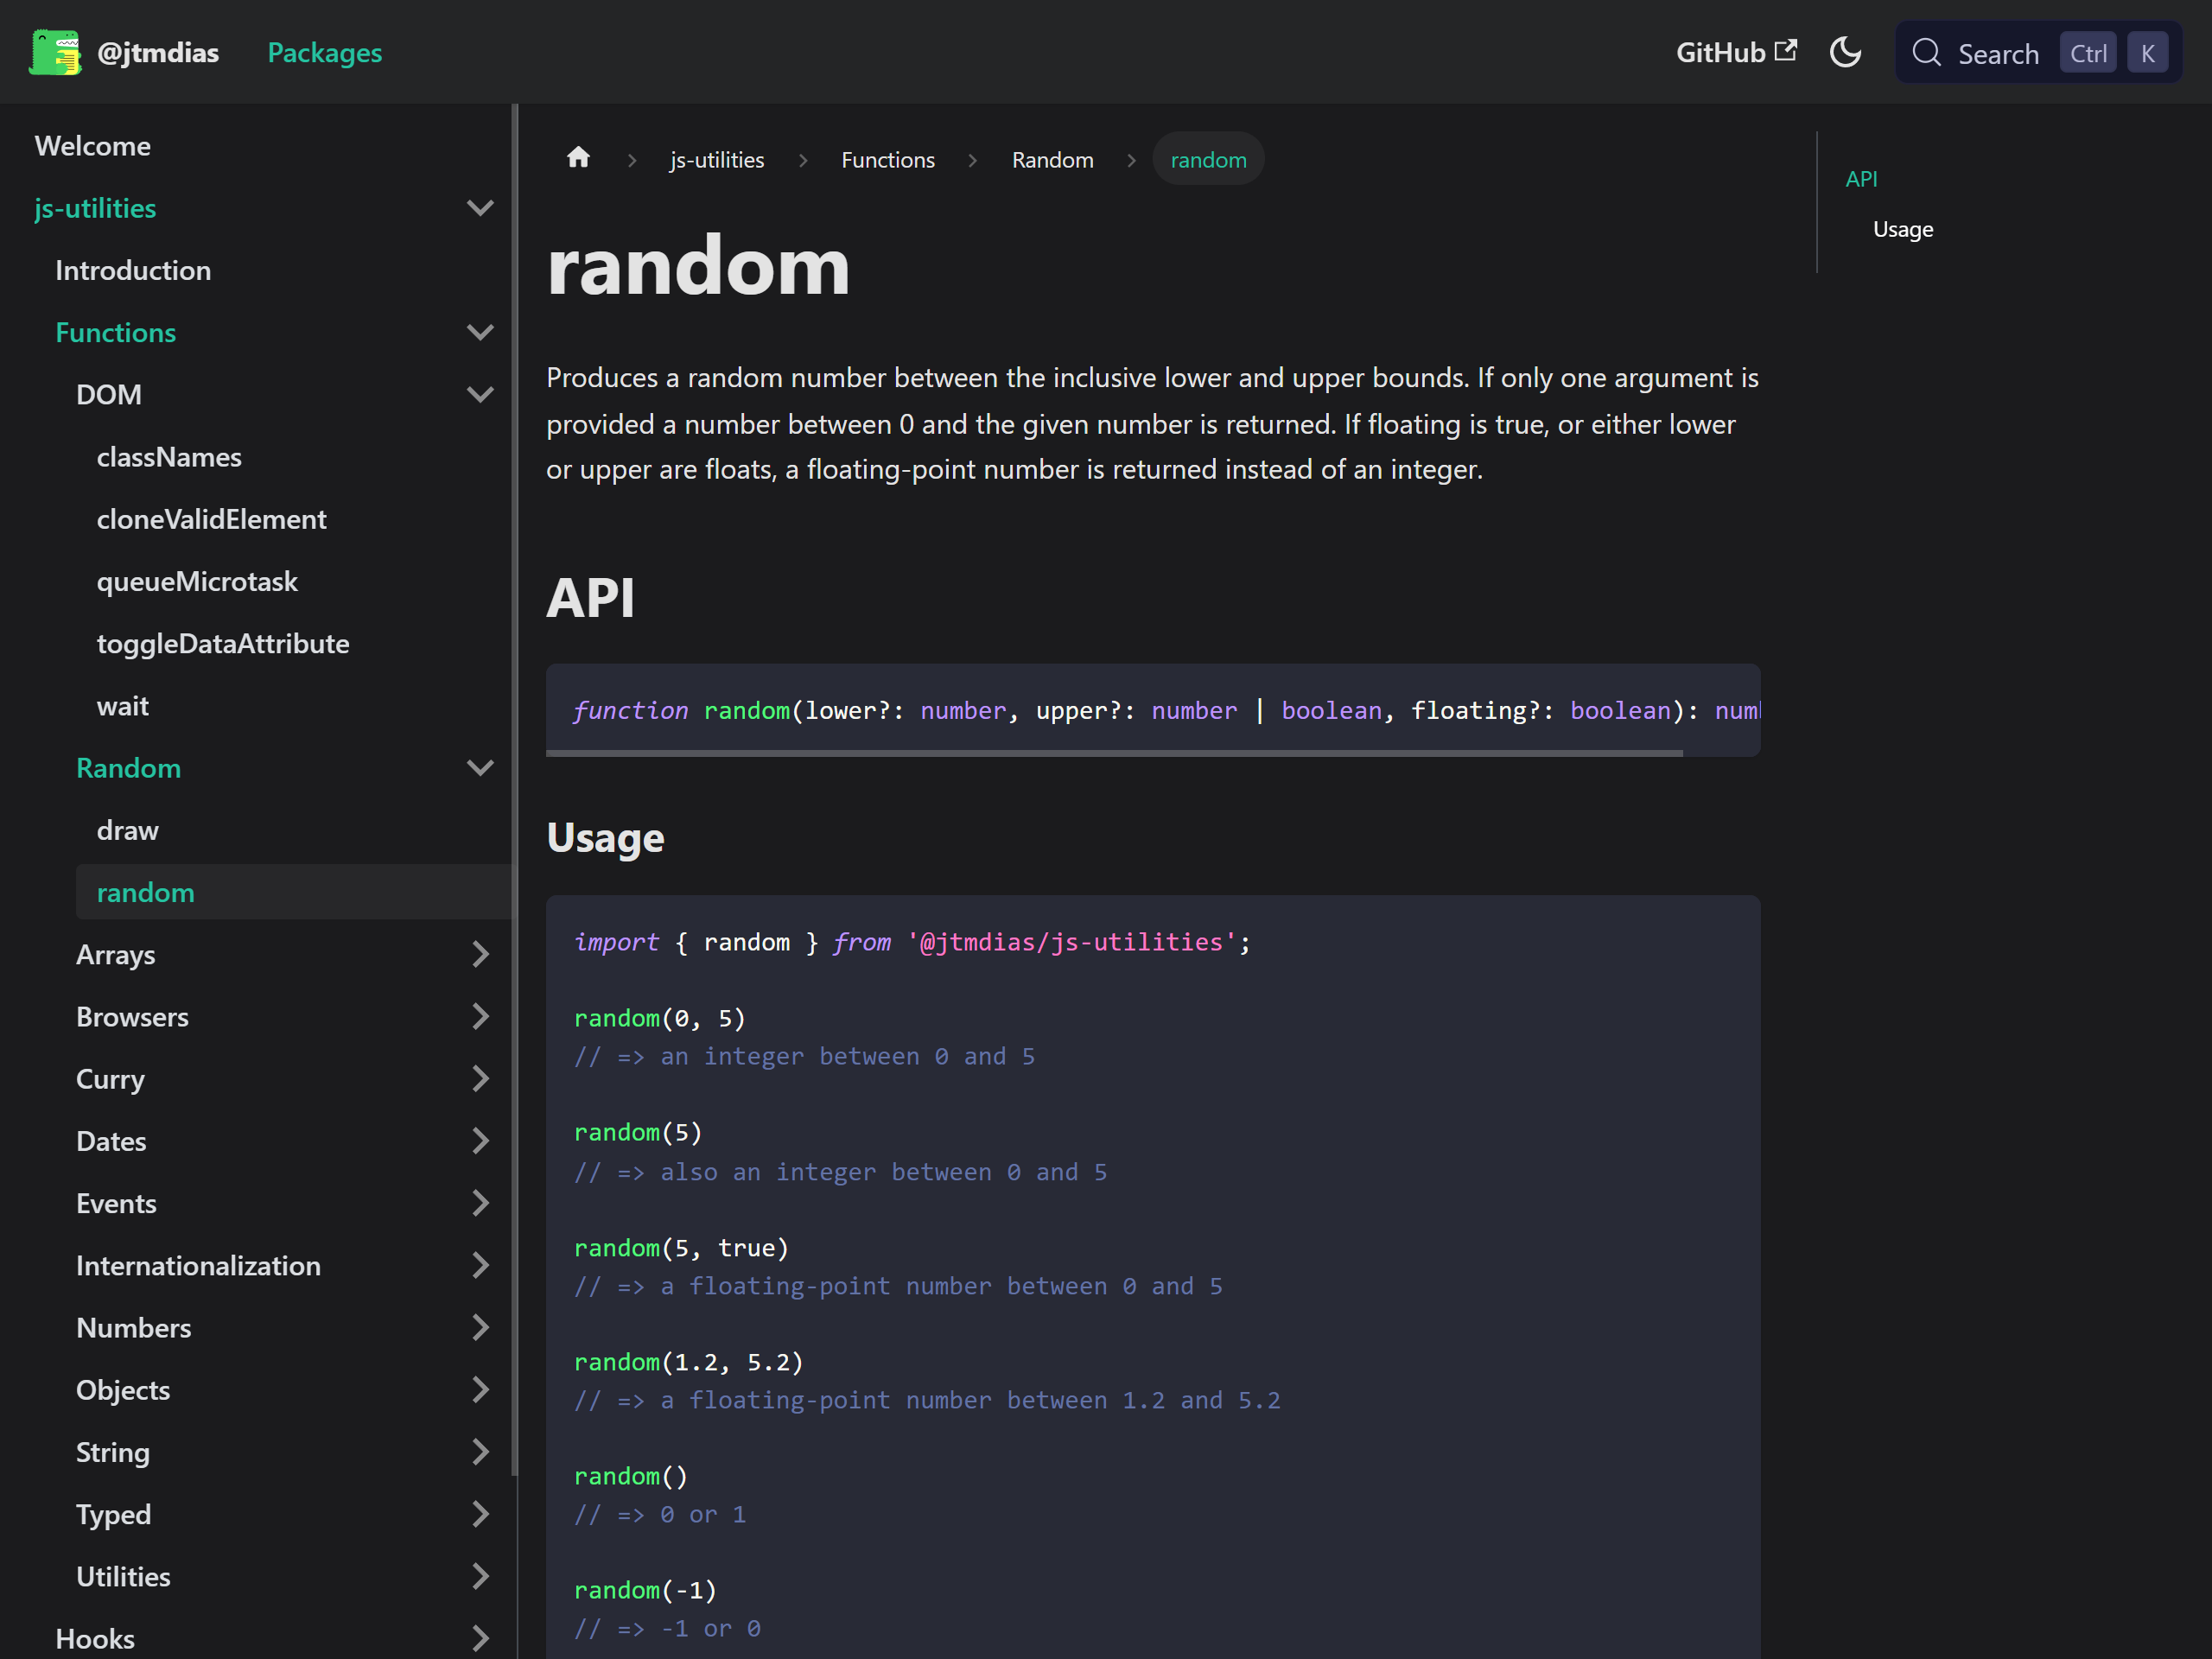2212x1659 pixels.
Task: Expand the Curry sidebar category
Action: pyautogui.click(x=480, y=1079)
